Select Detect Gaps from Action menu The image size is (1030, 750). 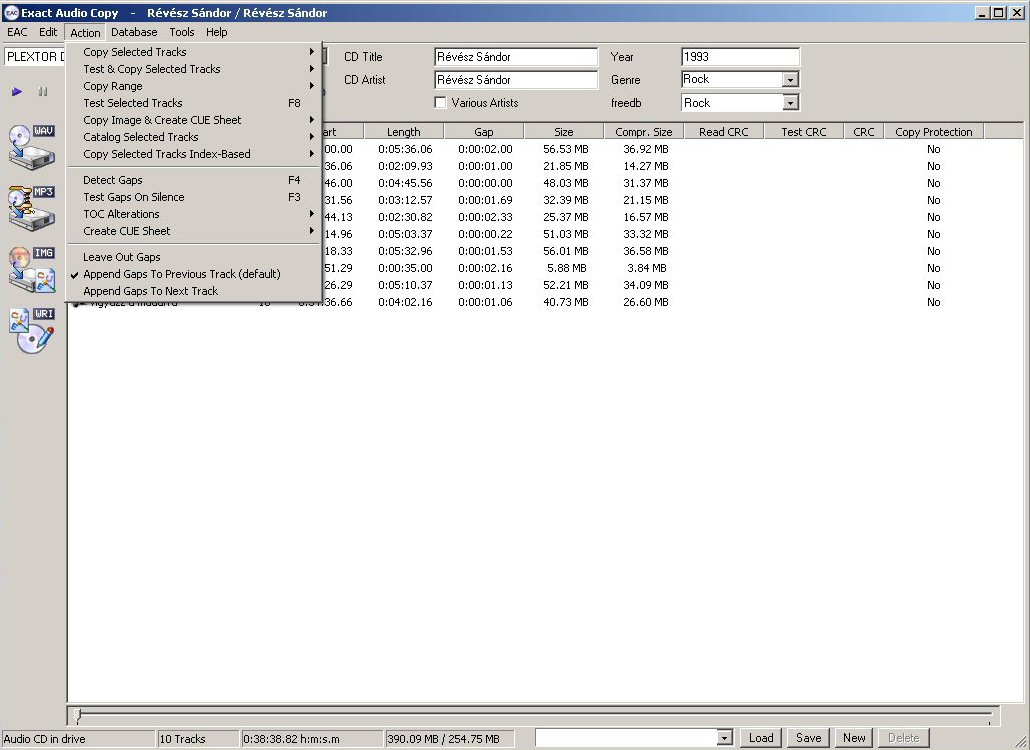coord(113,180)
